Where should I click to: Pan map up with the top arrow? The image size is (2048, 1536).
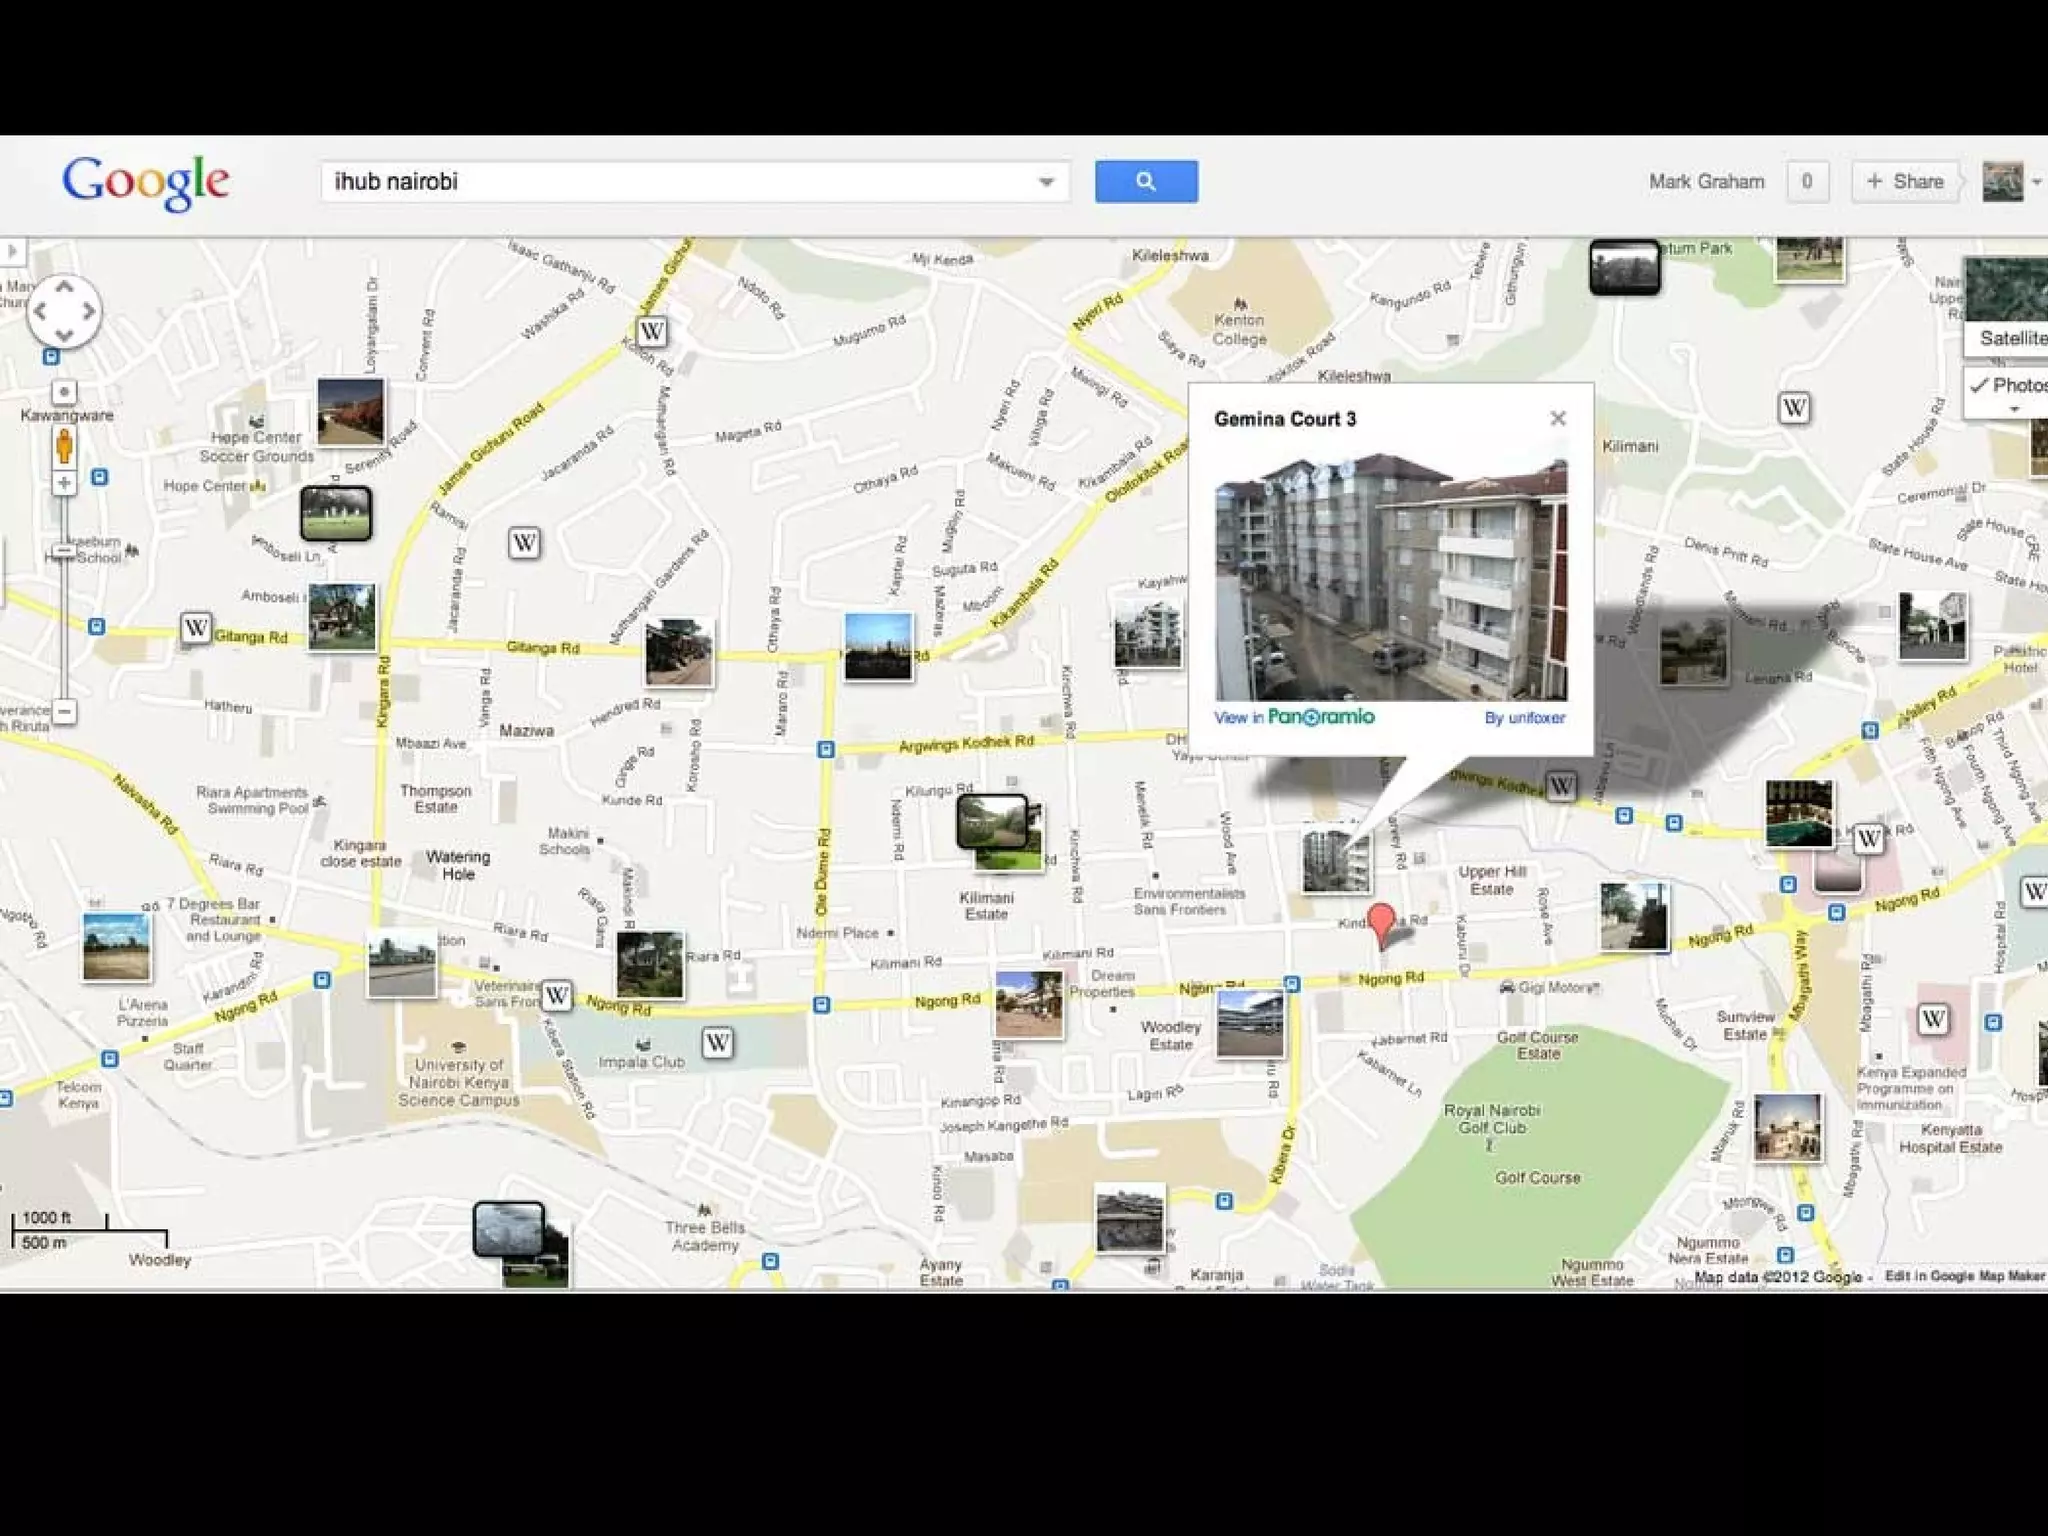[x=64, y=288]
